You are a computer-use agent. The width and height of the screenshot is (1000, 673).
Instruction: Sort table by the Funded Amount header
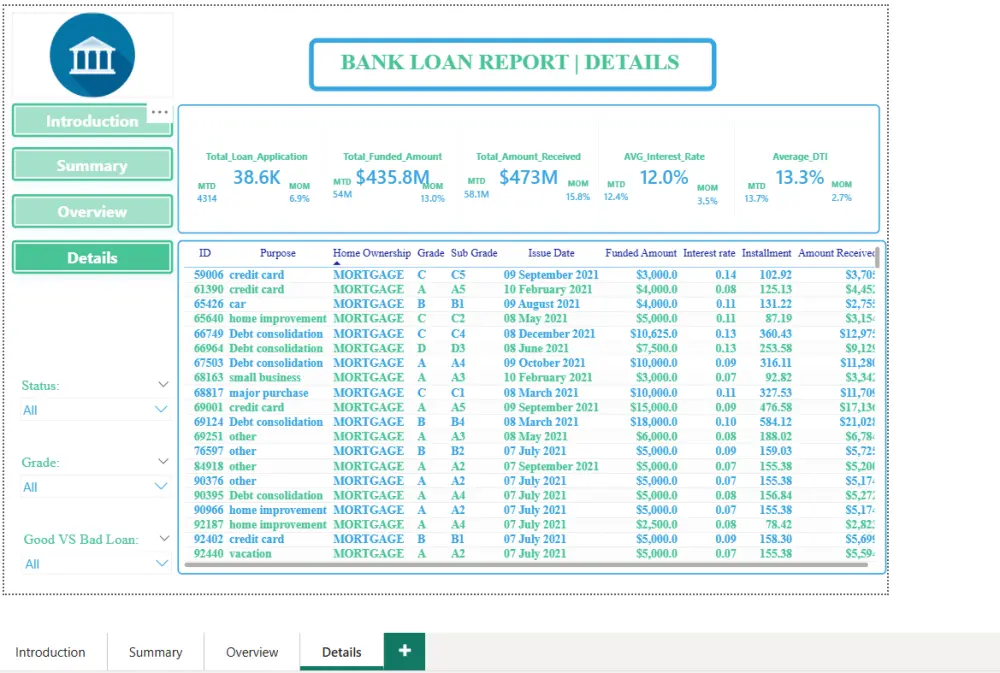click(x=640, y=253)
